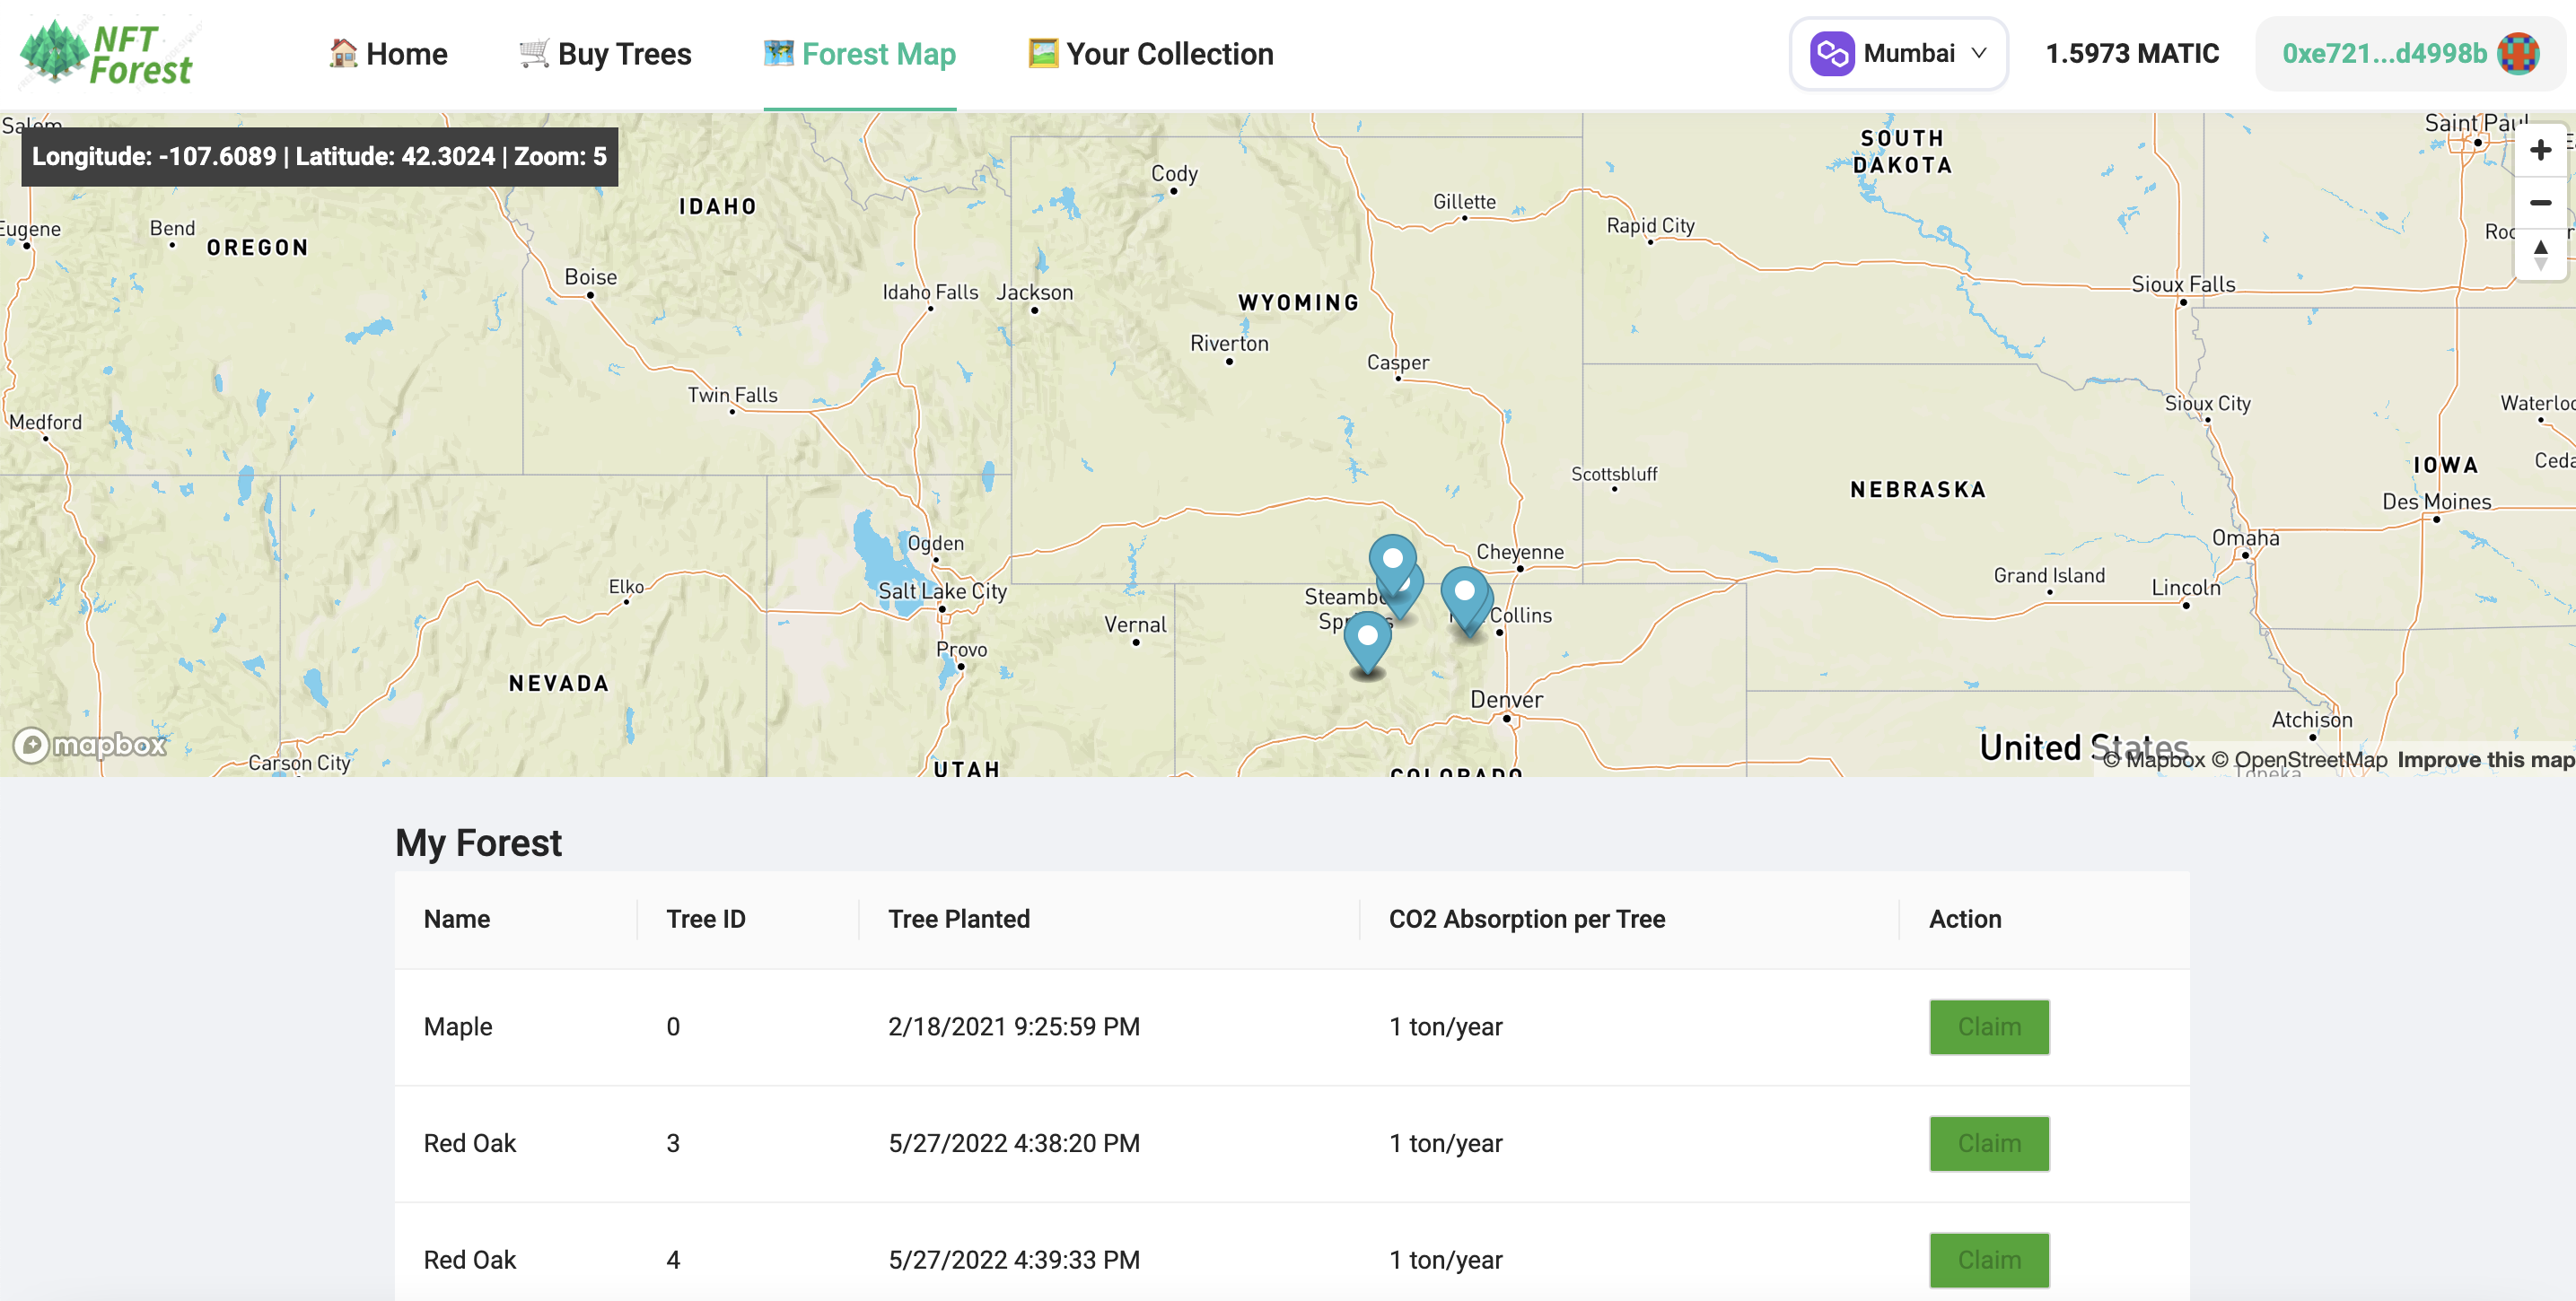Click the Polygon network icon next to Mumbai
Image resolution: width=2576 pixels, height=1301 pixels.
pyautogui.click(x=1832, y=54)
